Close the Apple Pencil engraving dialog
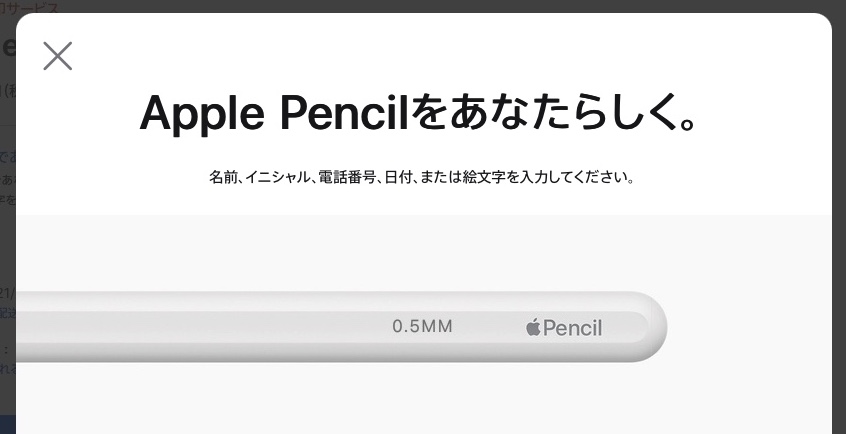 (58, 56)
